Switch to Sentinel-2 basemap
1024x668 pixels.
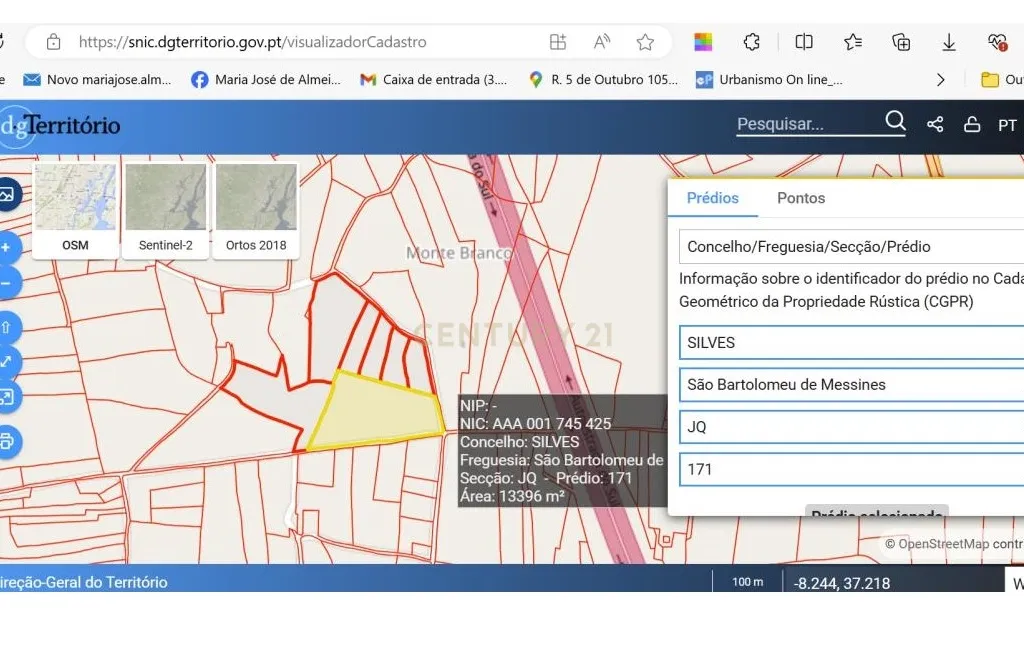(165, 210)
